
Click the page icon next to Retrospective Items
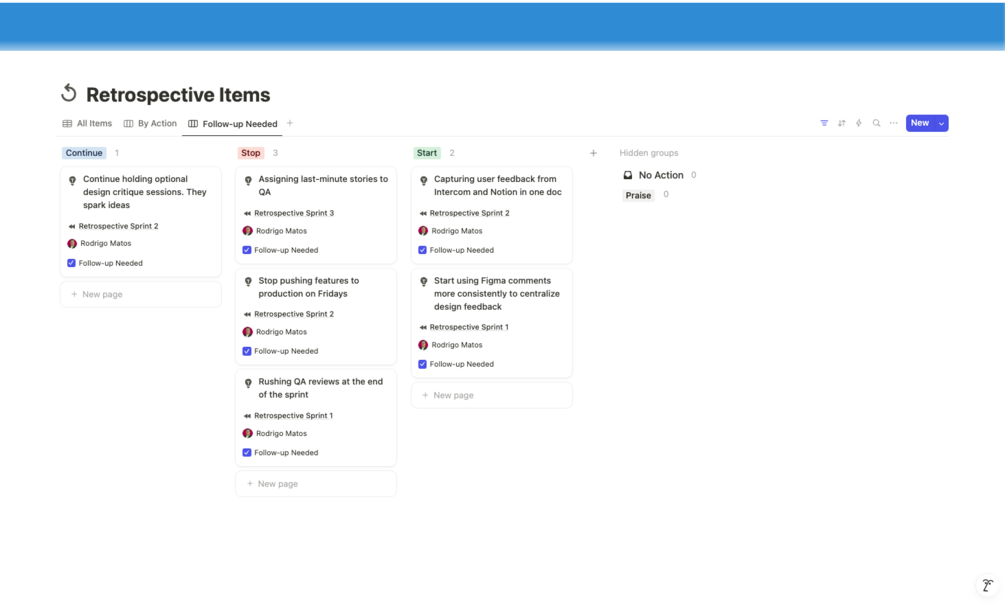[x=69, y=94]
